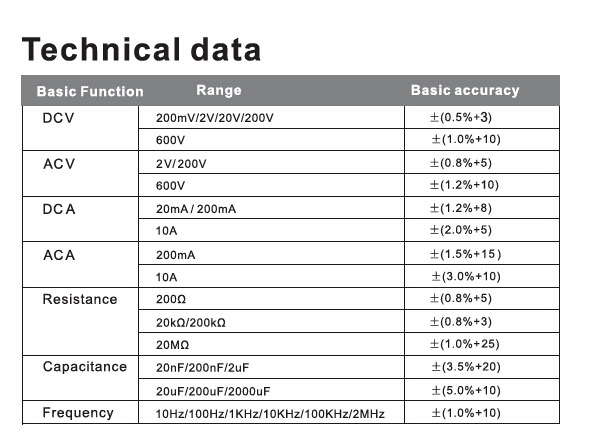Select the ±(1.2%+10) accuracy cell

pos(482,186)
